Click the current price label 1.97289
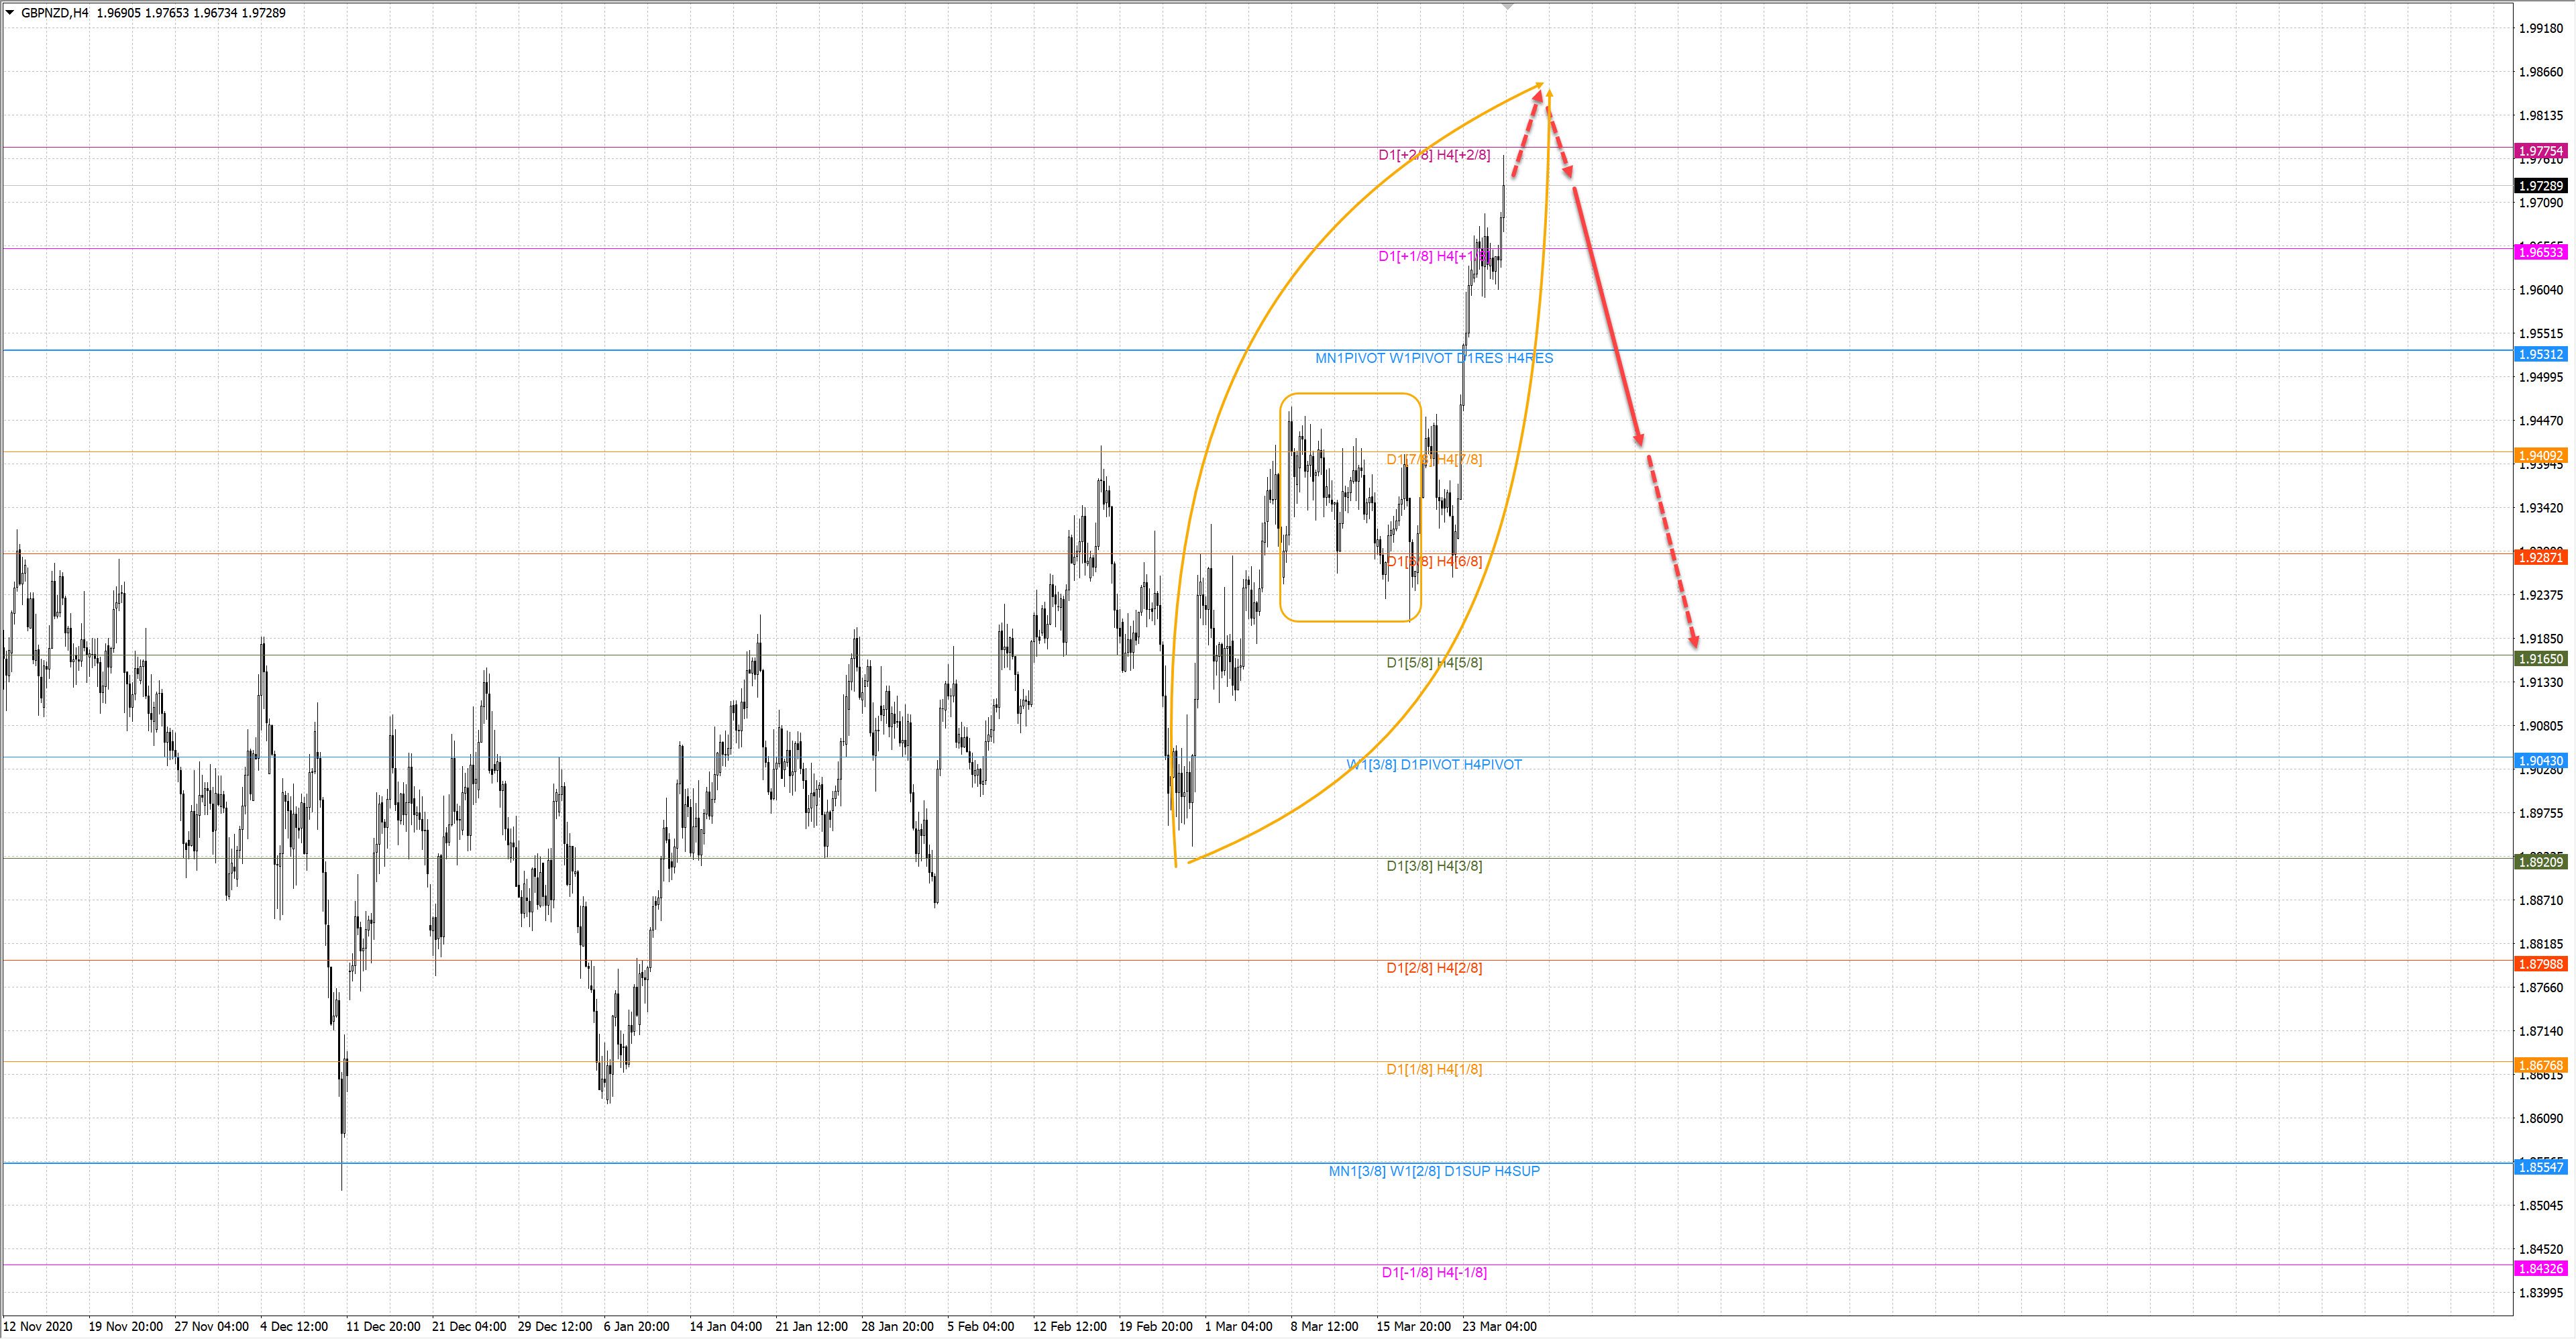The image size is (2576, 1339). coord(2540,186)
